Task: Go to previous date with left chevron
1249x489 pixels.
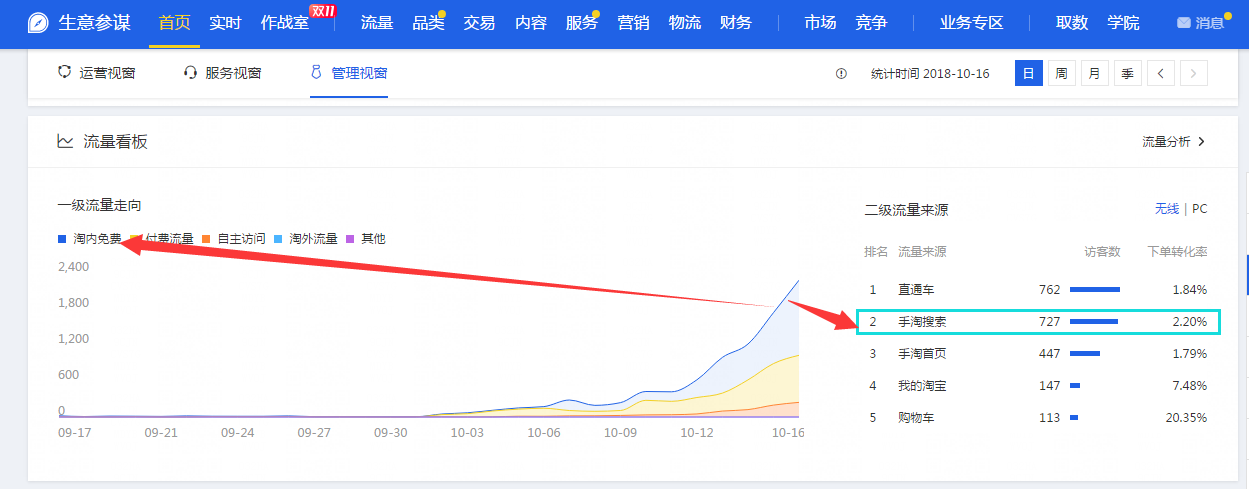Action: click(x=1160, y=73)
